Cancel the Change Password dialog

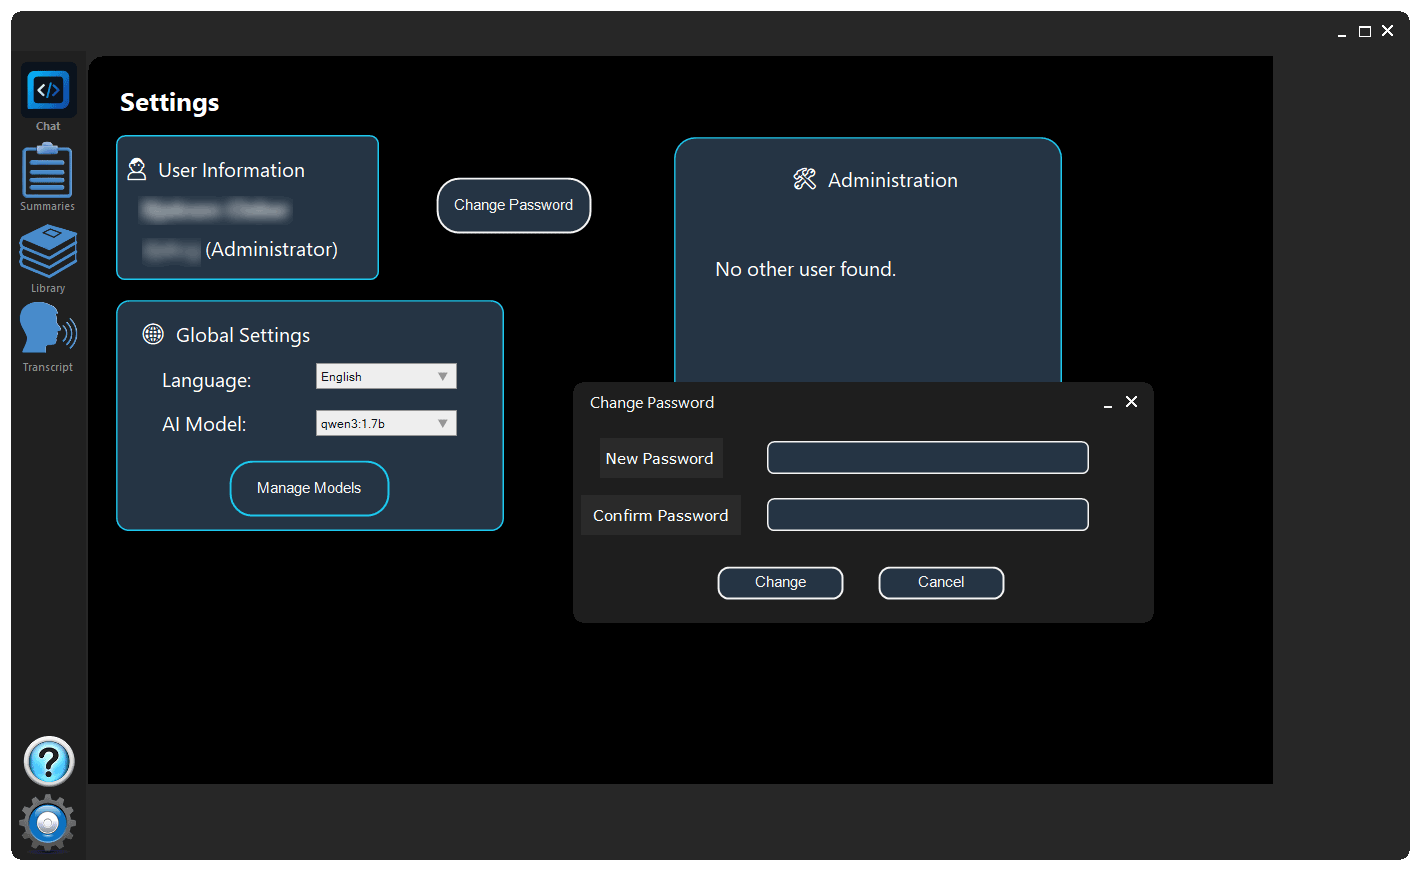tap(940, 582)
